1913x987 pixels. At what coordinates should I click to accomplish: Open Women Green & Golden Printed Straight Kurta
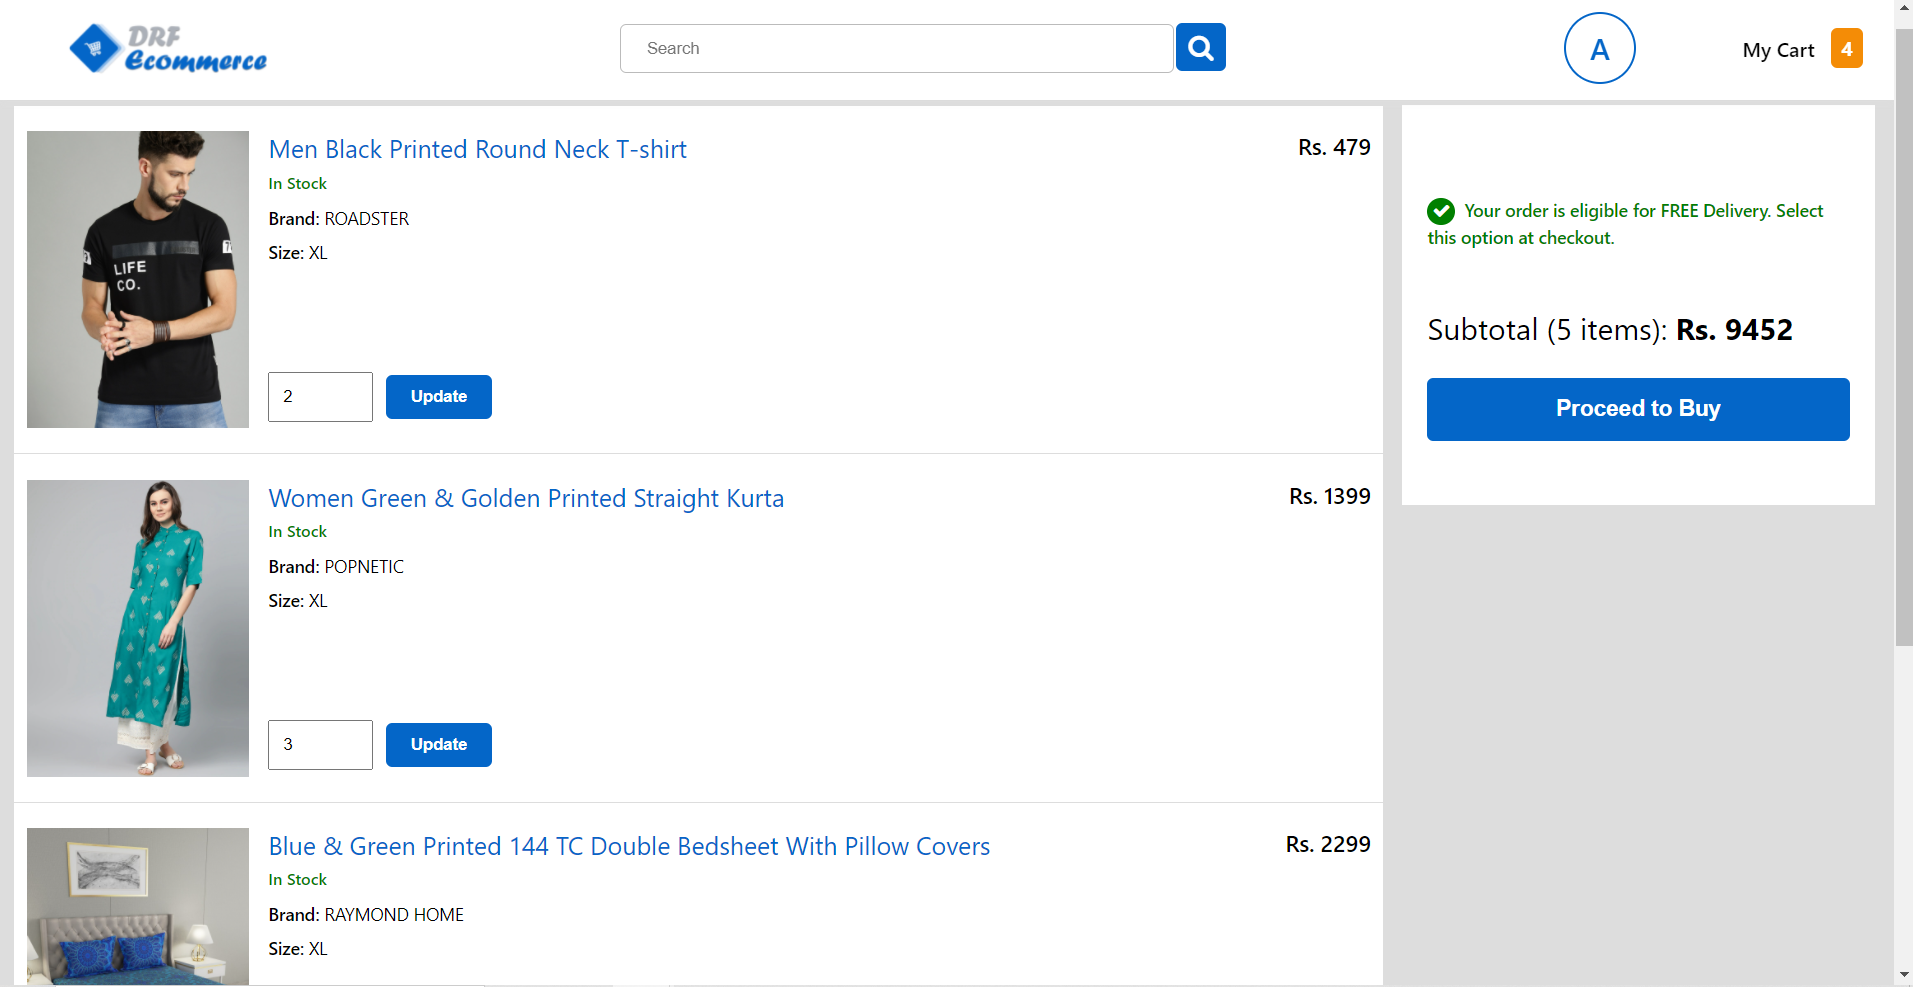pos(526,498)
